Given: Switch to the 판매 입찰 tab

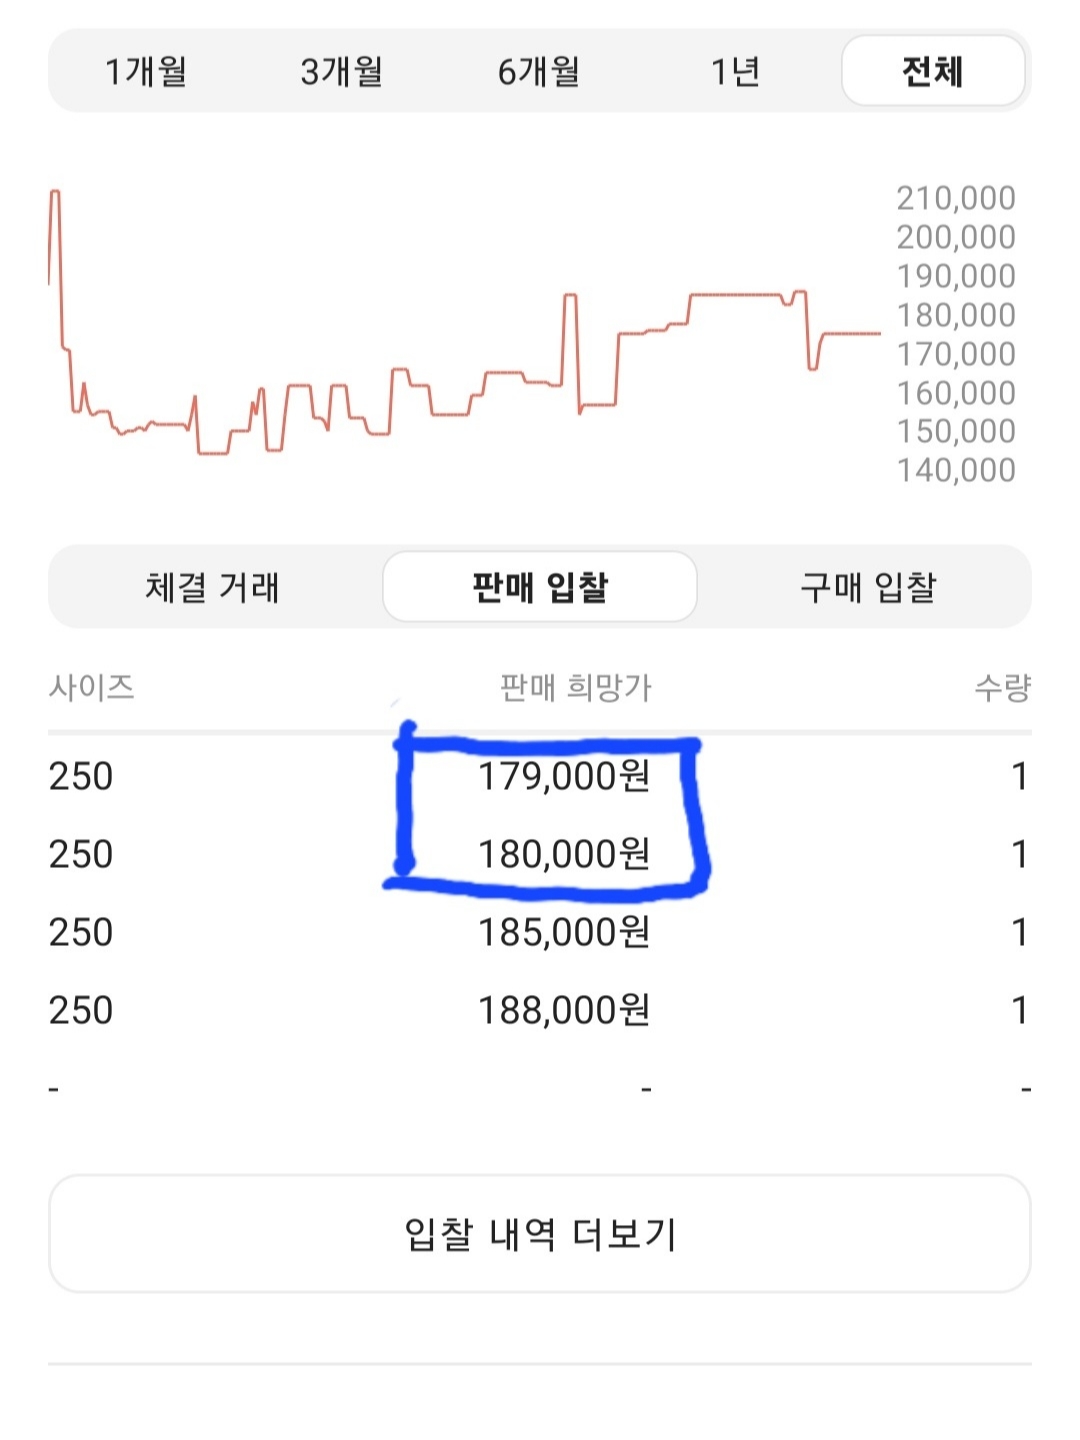Looking at the screenshot, I should (x=540, y=587).
